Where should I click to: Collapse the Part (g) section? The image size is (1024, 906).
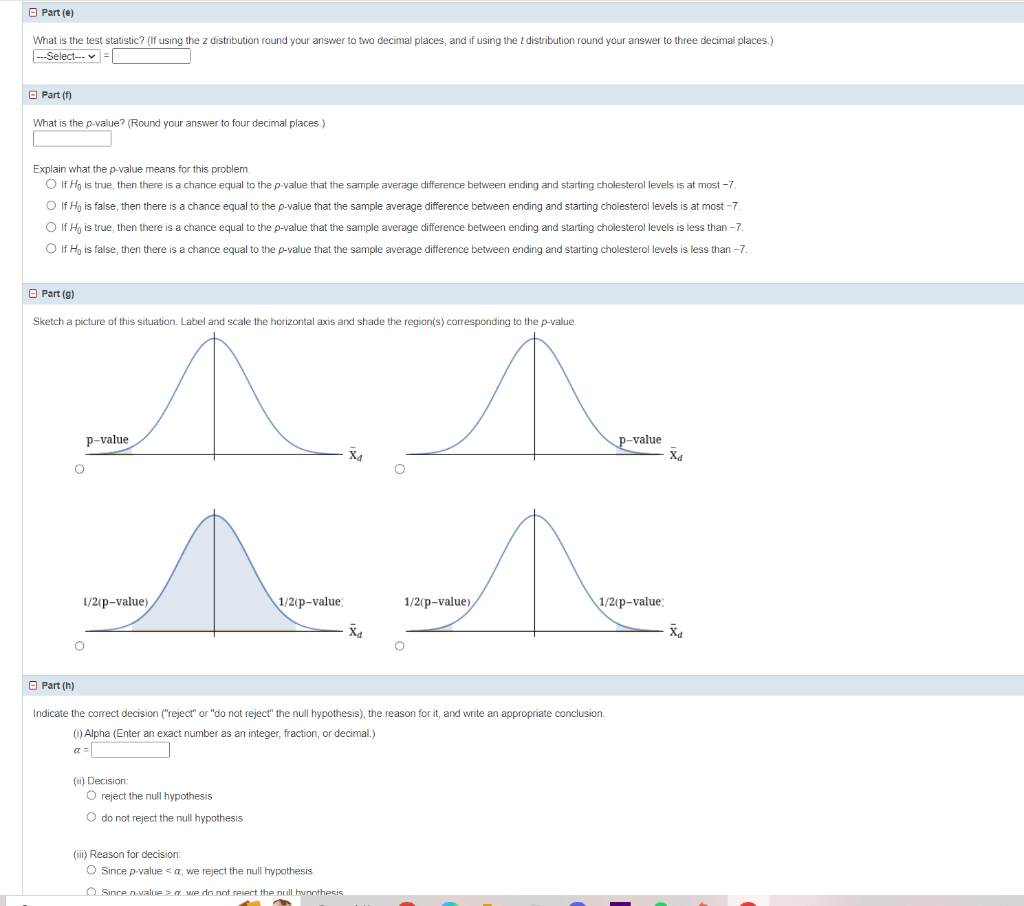(x=31, y=293)
